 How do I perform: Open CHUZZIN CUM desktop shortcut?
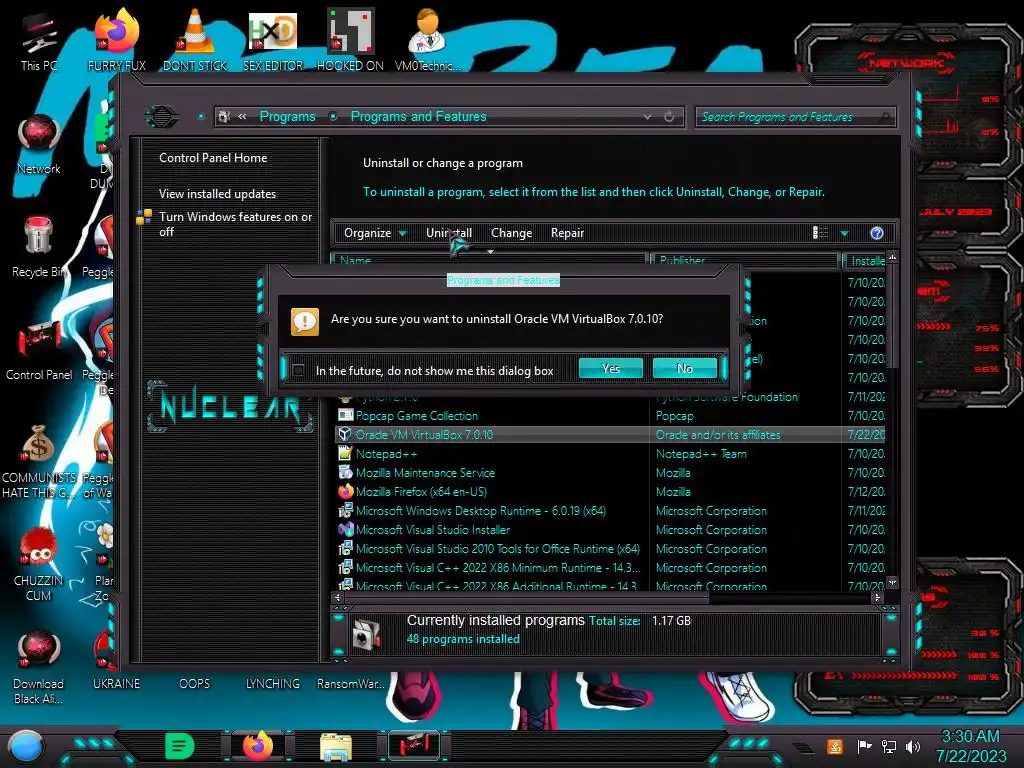click(39, 565)
